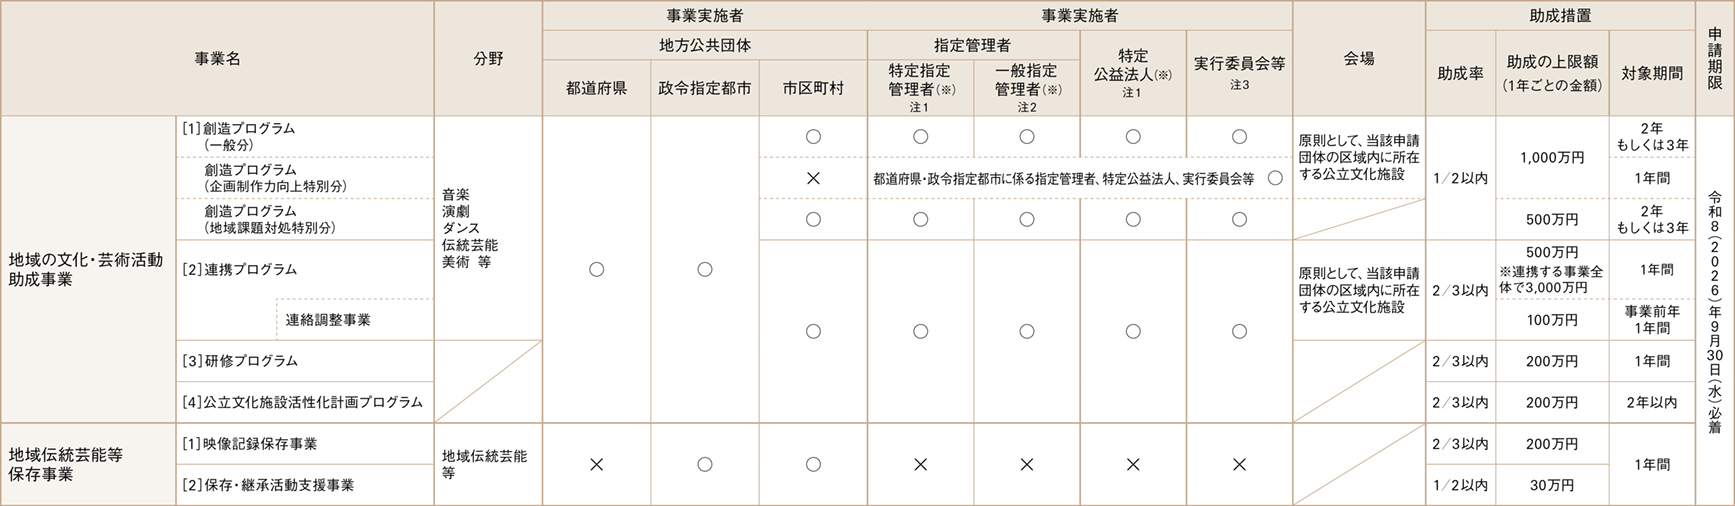The height and width of the screenshot is (506, 1735).
Task: Click the 助成率 header cell
Action: click(x=1460, y=73)
